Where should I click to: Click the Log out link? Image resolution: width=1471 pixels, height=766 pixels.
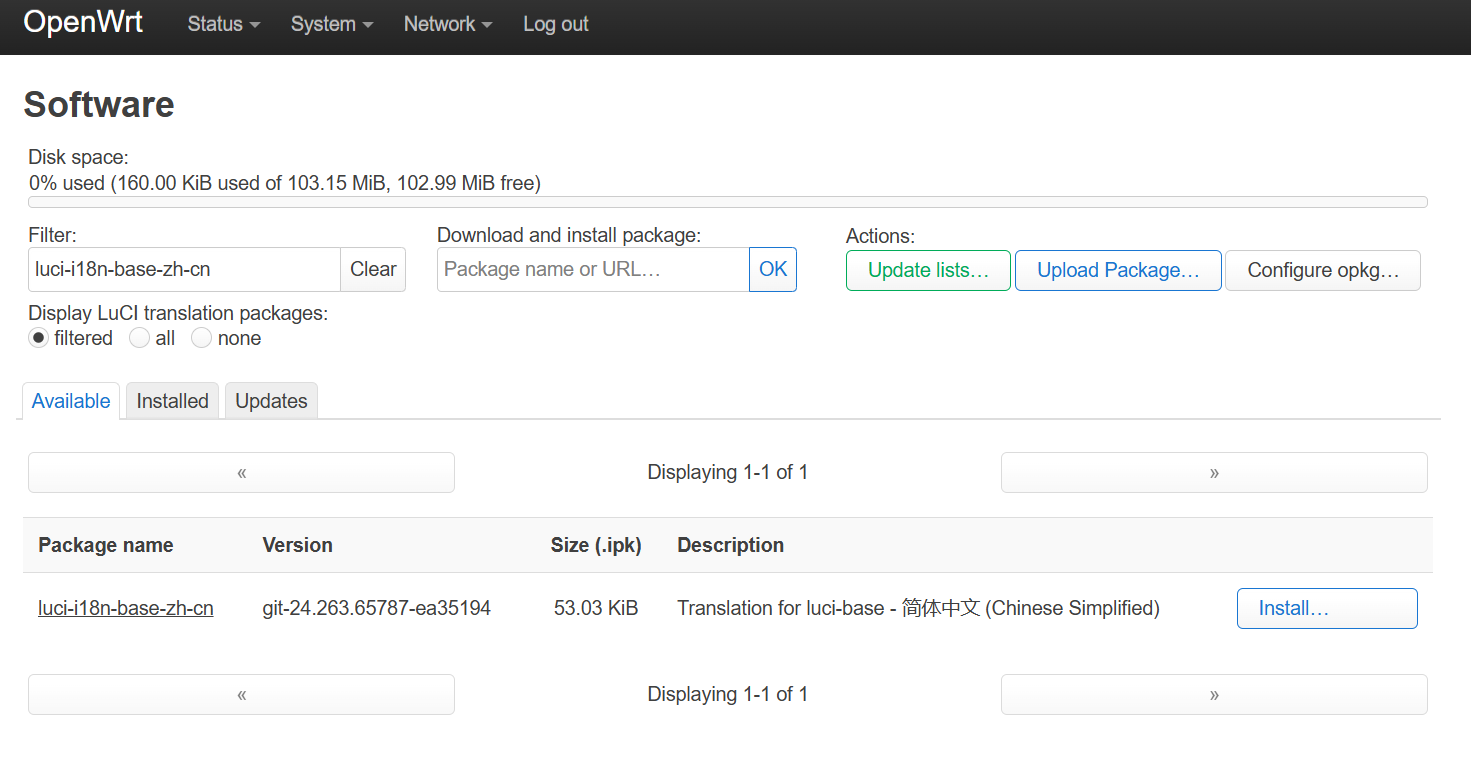point(555,24)
